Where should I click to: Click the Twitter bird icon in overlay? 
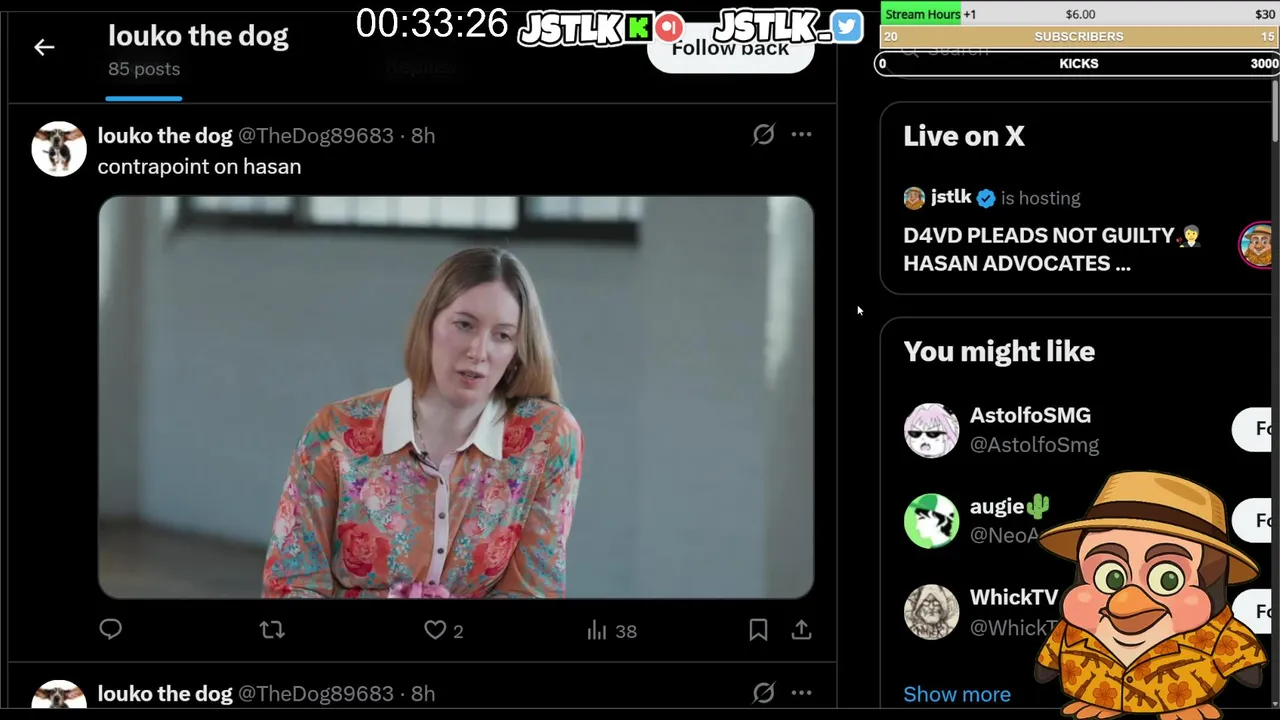click(x=846, y=27)
